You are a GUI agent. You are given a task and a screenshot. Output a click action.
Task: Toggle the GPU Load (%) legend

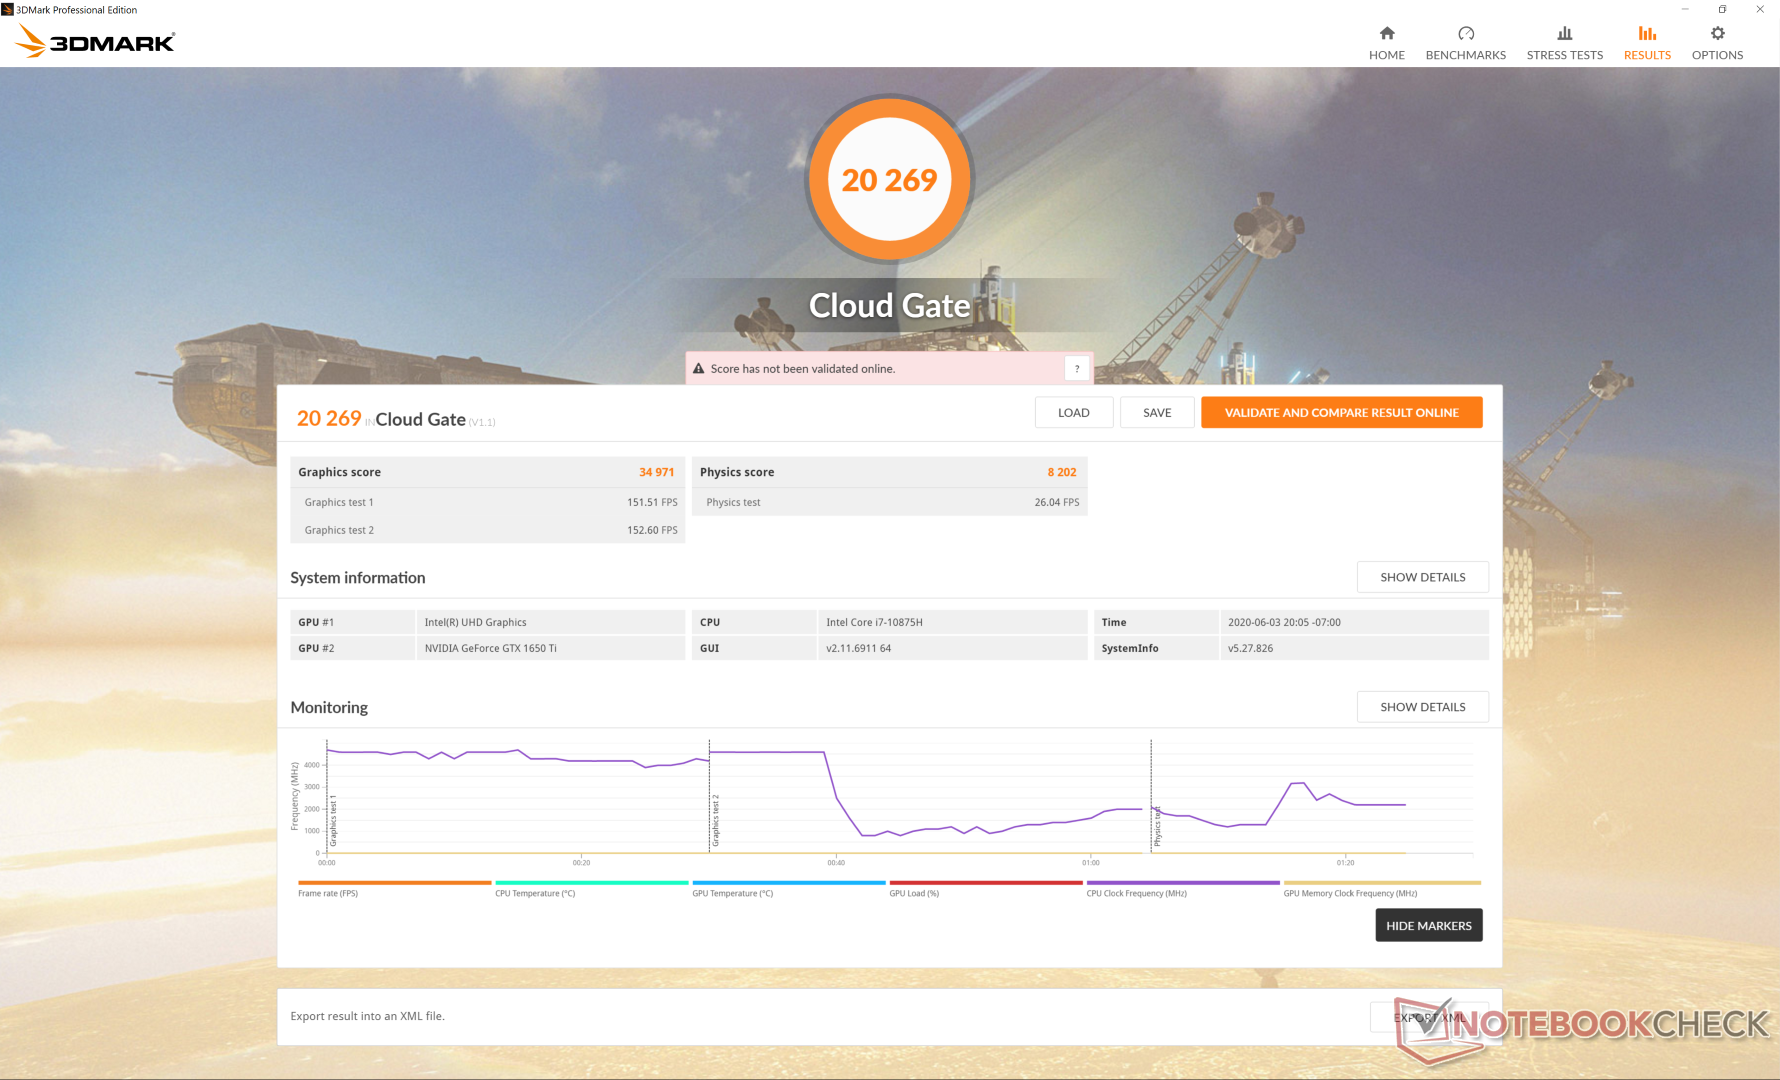[x=985, y=889]
